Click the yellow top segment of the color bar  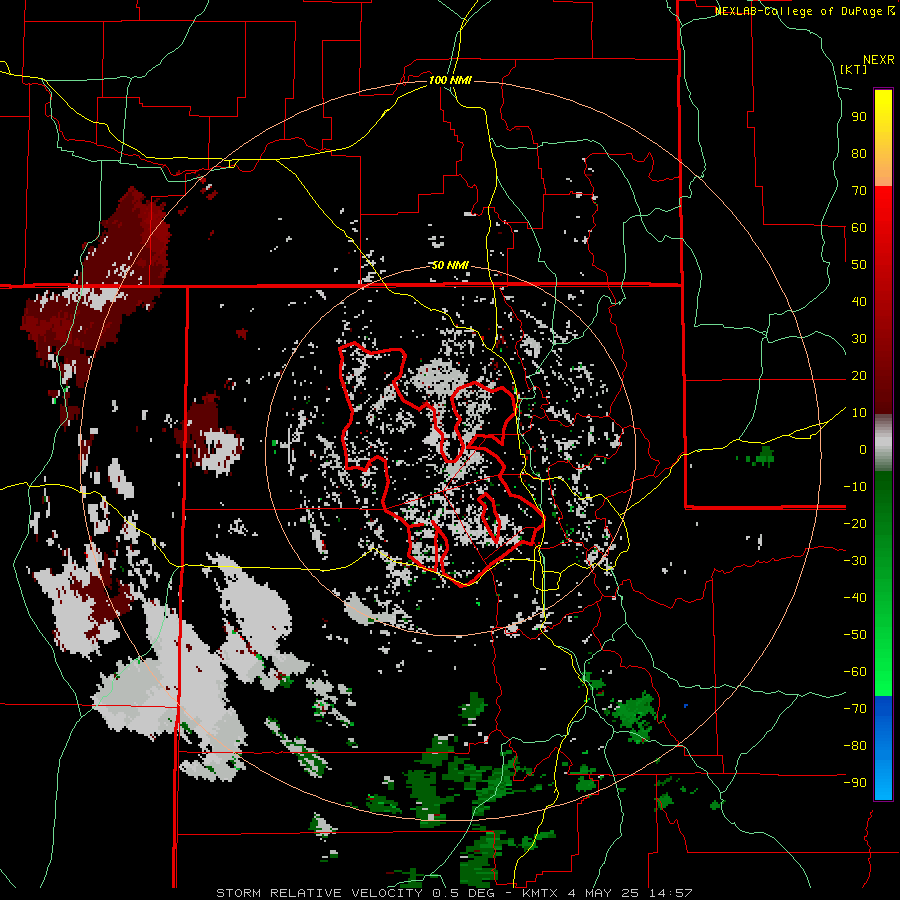tap(883, 138)
